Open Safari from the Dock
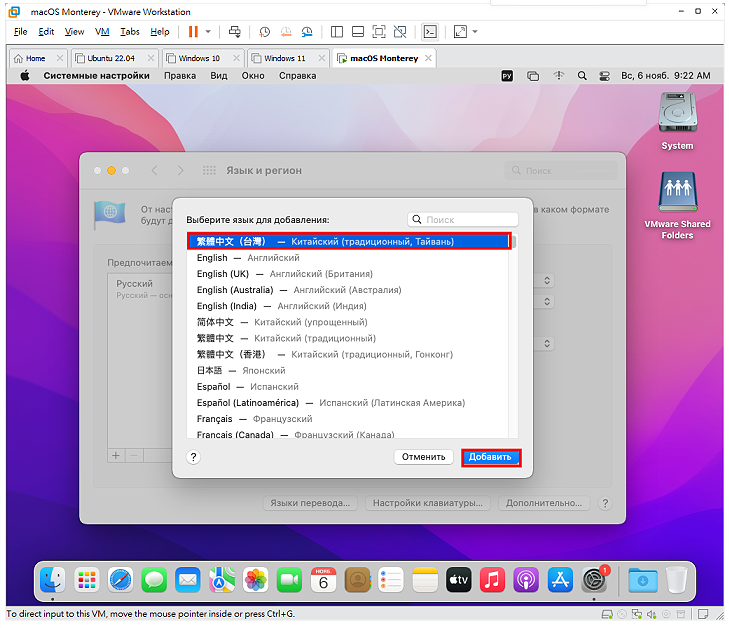This screenshot has width=729, height=628. click(120, 579)
